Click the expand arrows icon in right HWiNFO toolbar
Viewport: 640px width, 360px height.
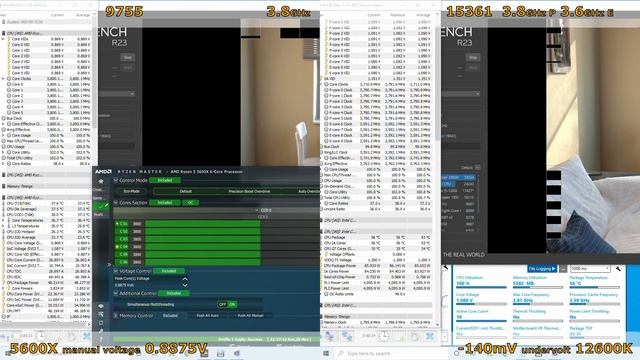coord(329,336)
